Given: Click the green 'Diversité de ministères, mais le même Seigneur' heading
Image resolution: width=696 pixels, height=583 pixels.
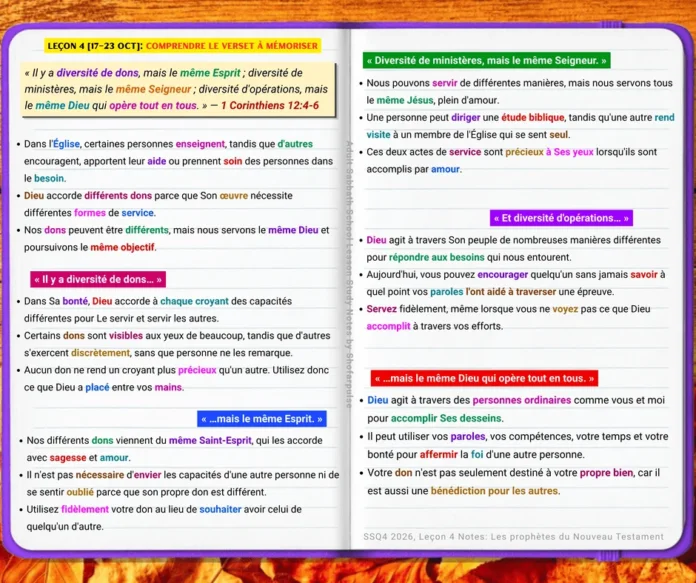Looking at the screenshot, I should point(486,60).
